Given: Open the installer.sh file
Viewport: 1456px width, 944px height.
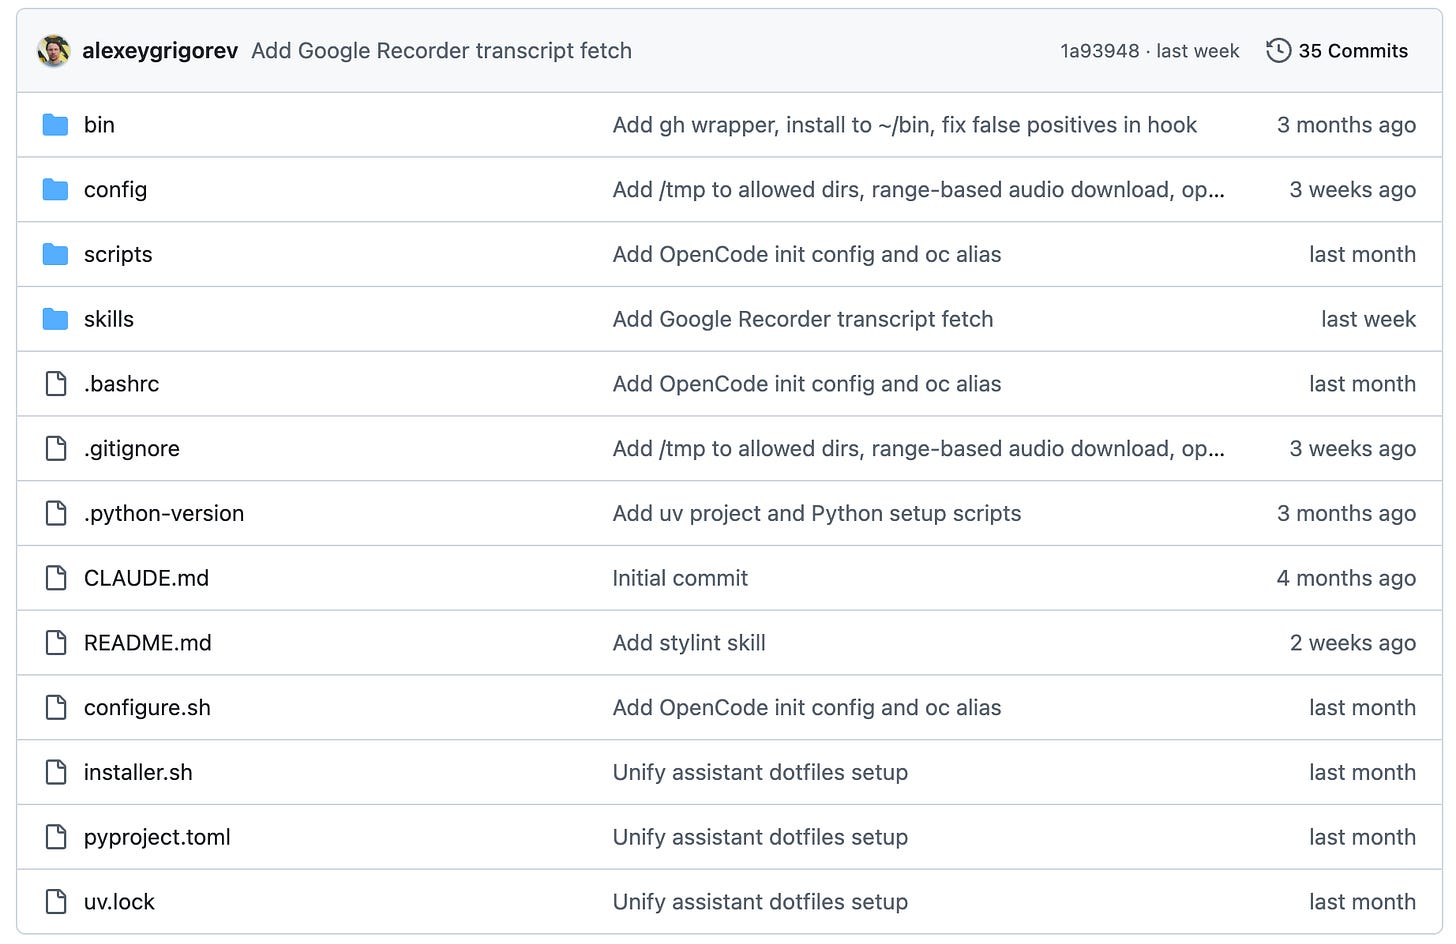Looking at the screenshot, I should click(x=138, y=773).
